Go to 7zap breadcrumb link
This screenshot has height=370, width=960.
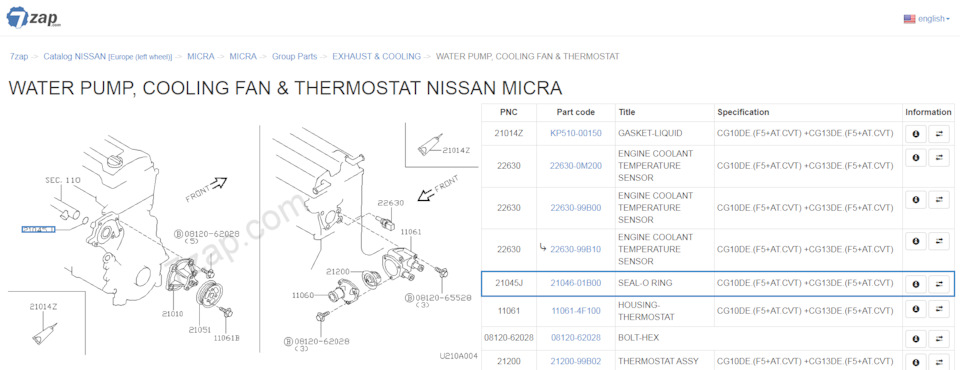(x=18, y=56)
